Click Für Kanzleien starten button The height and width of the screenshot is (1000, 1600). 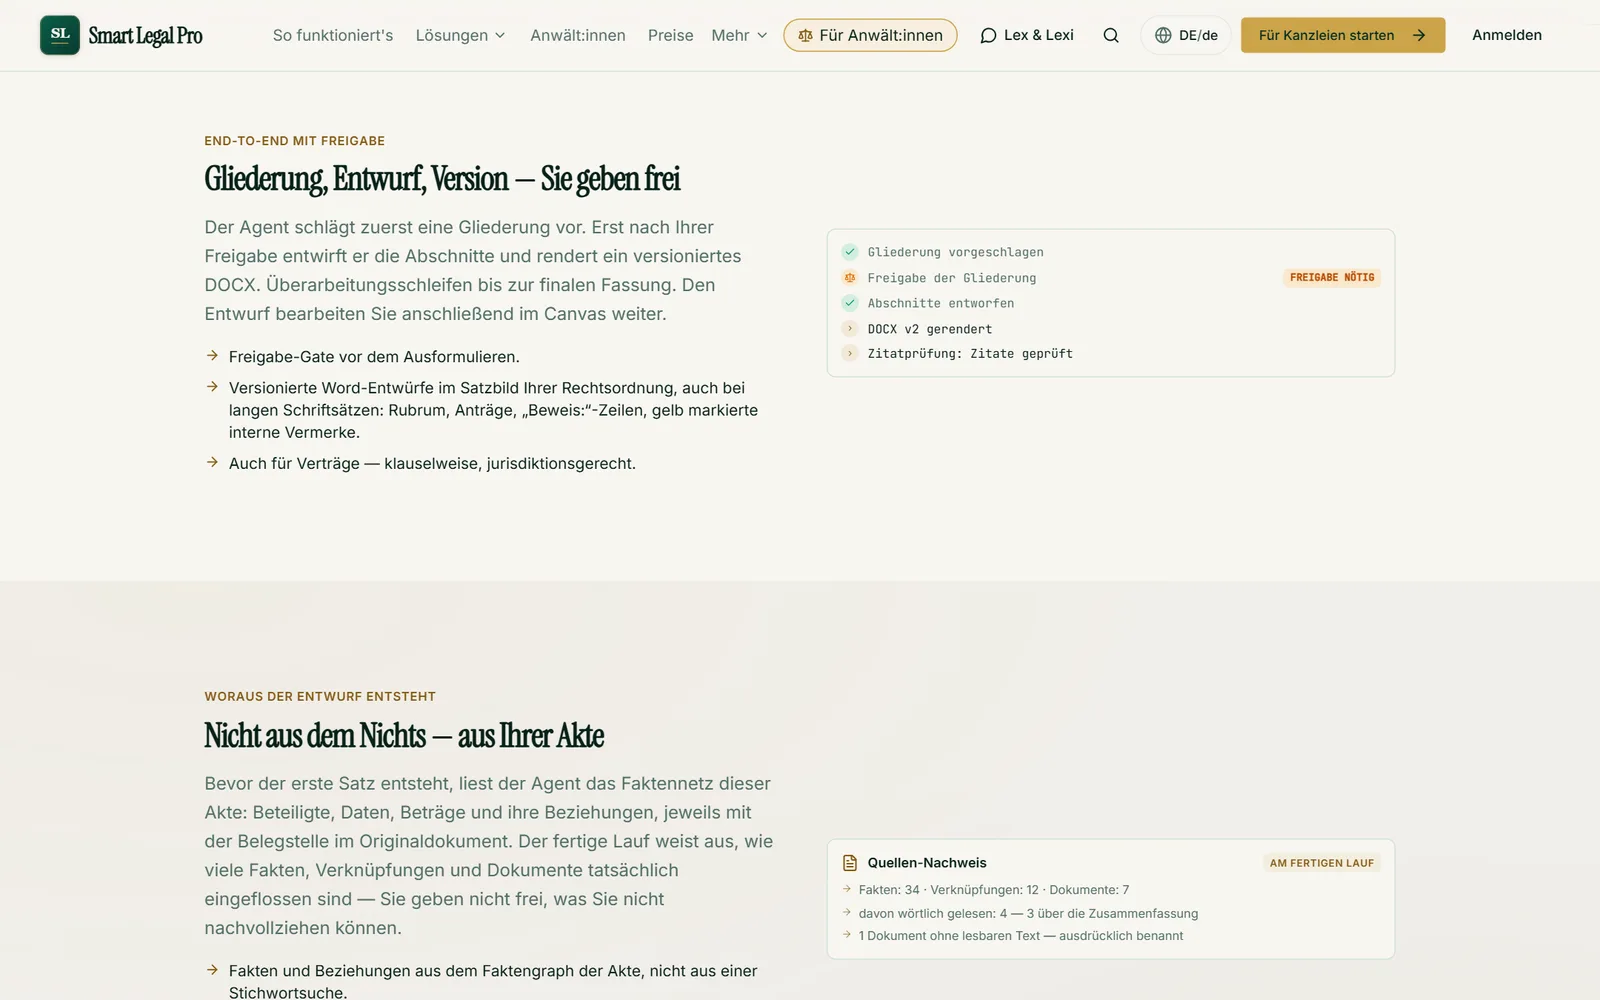pos(1343,35)
